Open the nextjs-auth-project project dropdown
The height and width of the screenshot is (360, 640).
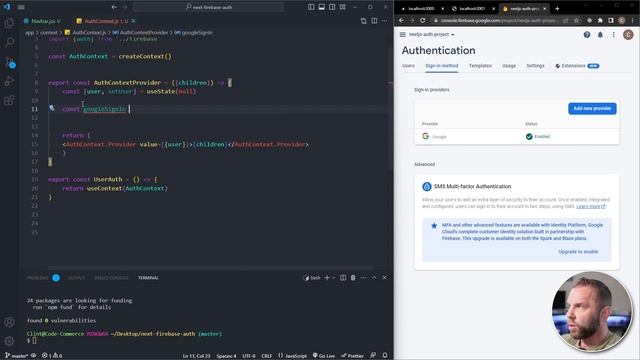432,35
